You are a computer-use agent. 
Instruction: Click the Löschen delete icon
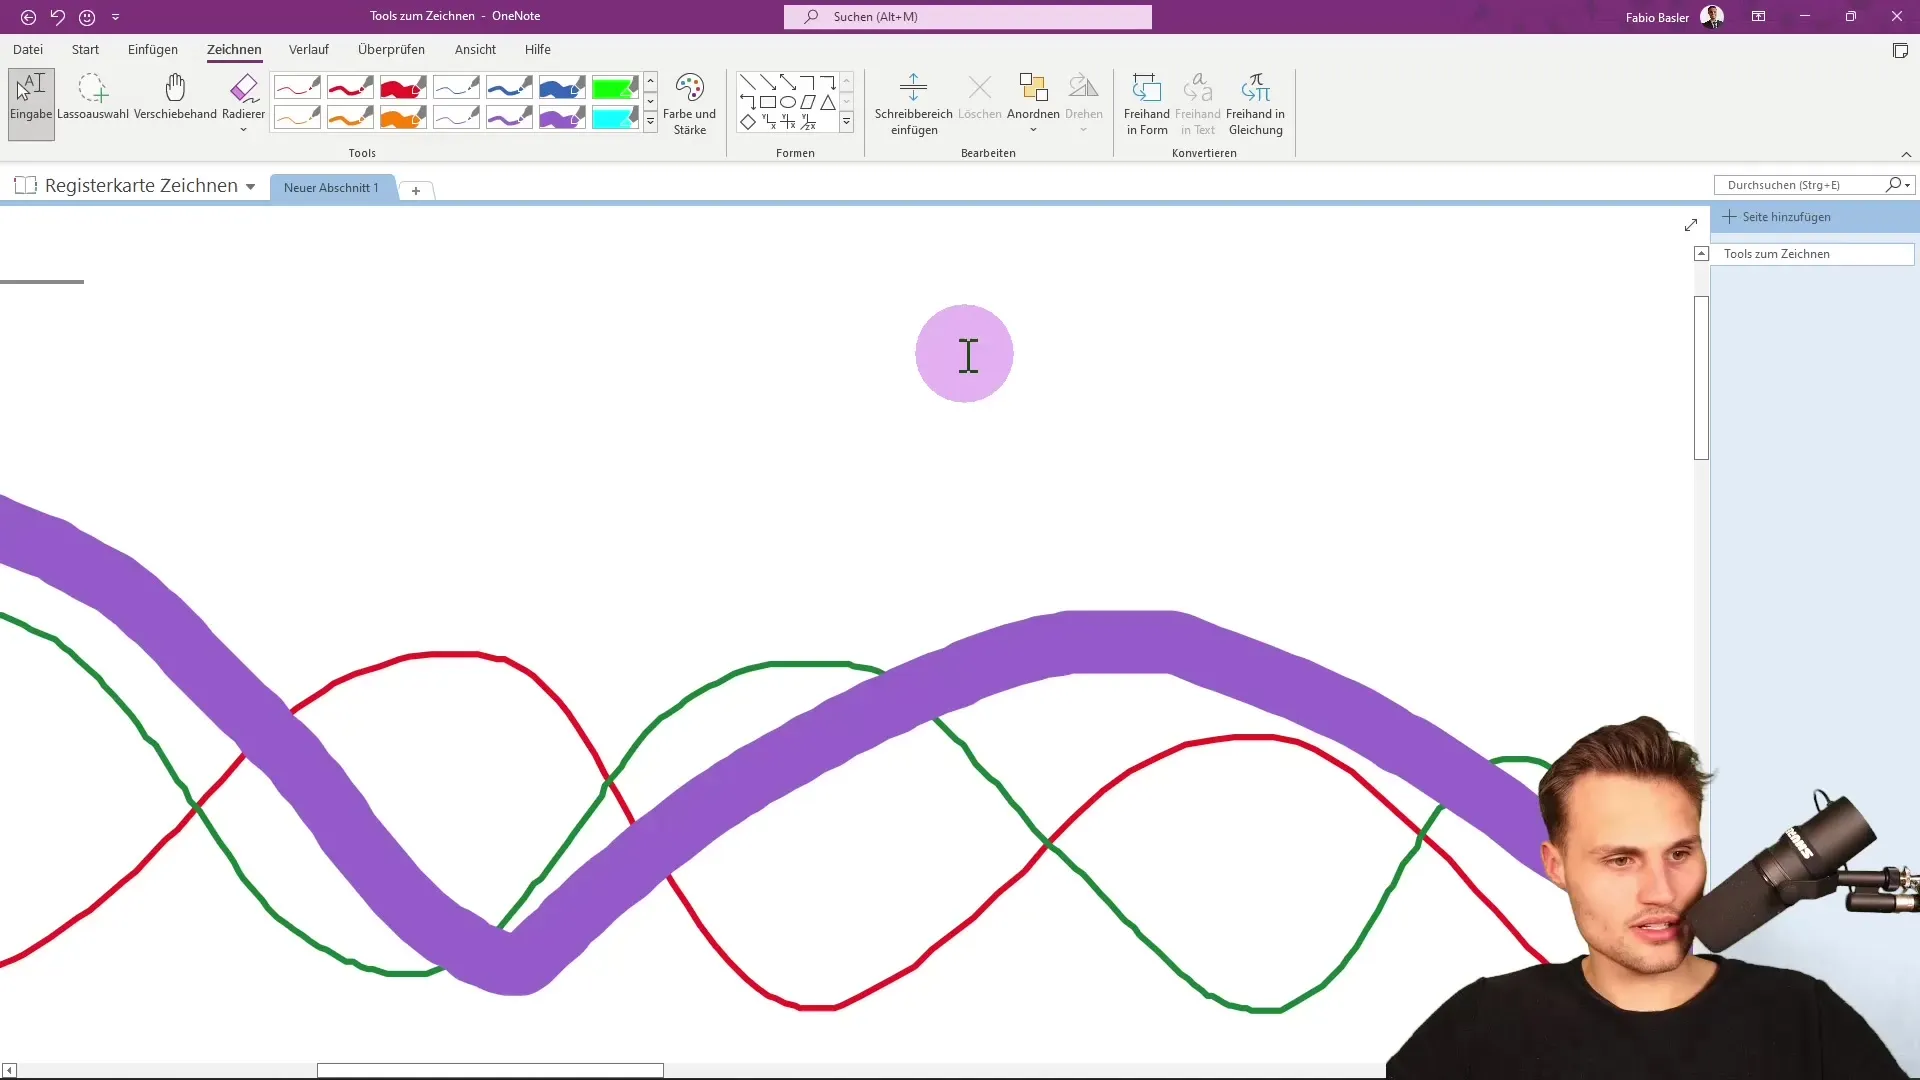(x=980, y=88)
